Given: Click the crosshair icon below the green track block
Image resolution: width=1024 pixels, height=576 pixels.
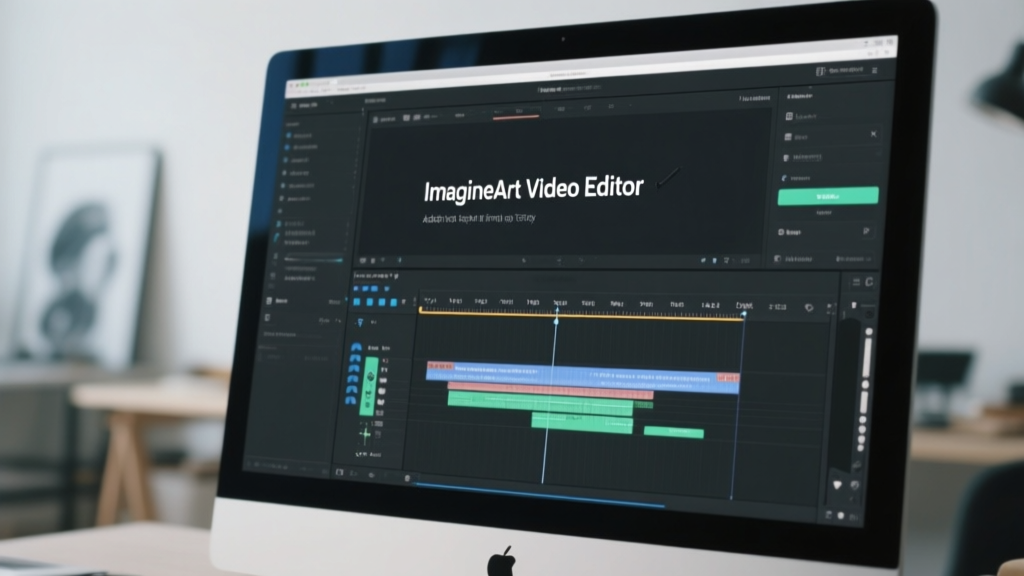Looking at the screenshot, I should (x=364, y=434).
